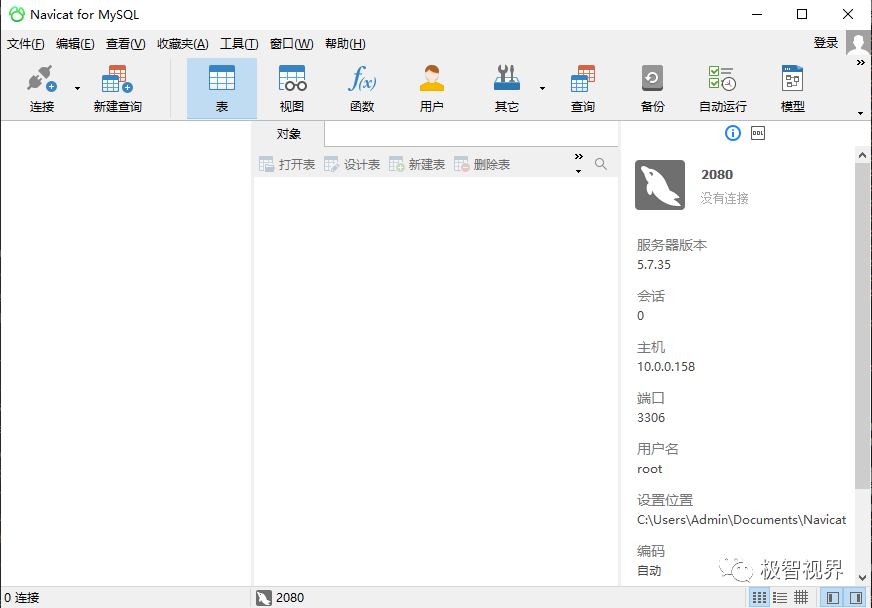The image size is (872, 608).
Task: Click settings path C:\Users\Admin\Documents\Navicat
Action: pyautogui.click(x=741, y=520)
